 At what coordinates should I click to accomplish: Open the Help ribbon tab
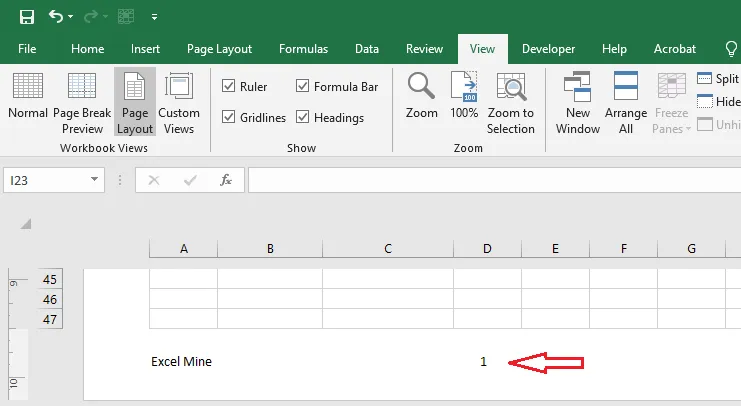click(614, 49)
